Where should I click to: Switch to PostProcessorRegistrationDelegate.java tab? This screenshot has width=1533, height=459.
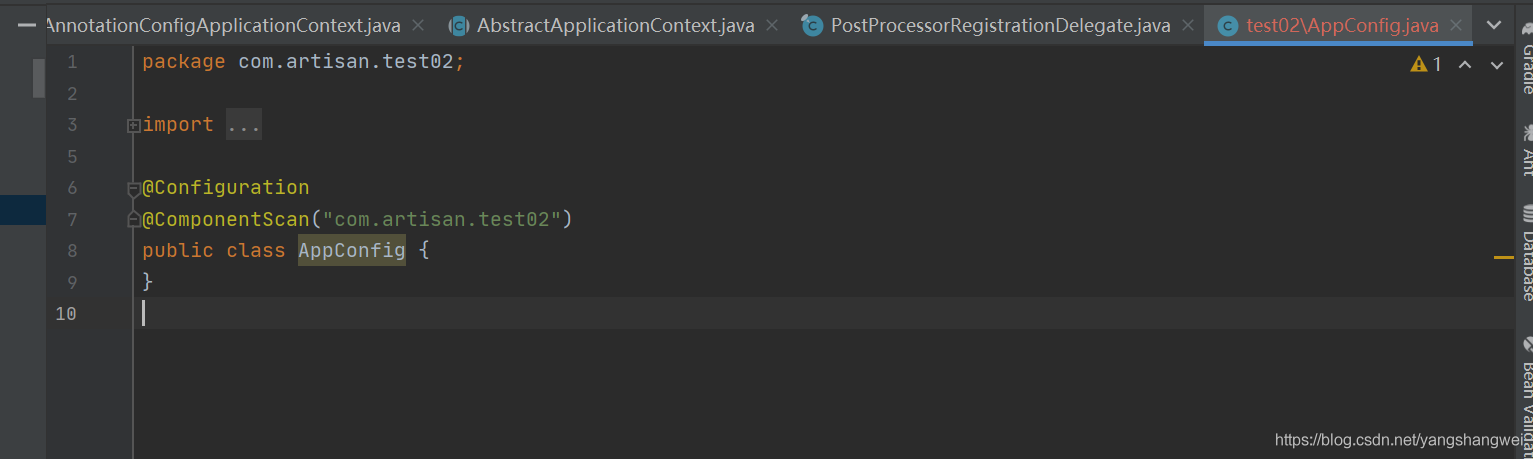[1000, 25]
